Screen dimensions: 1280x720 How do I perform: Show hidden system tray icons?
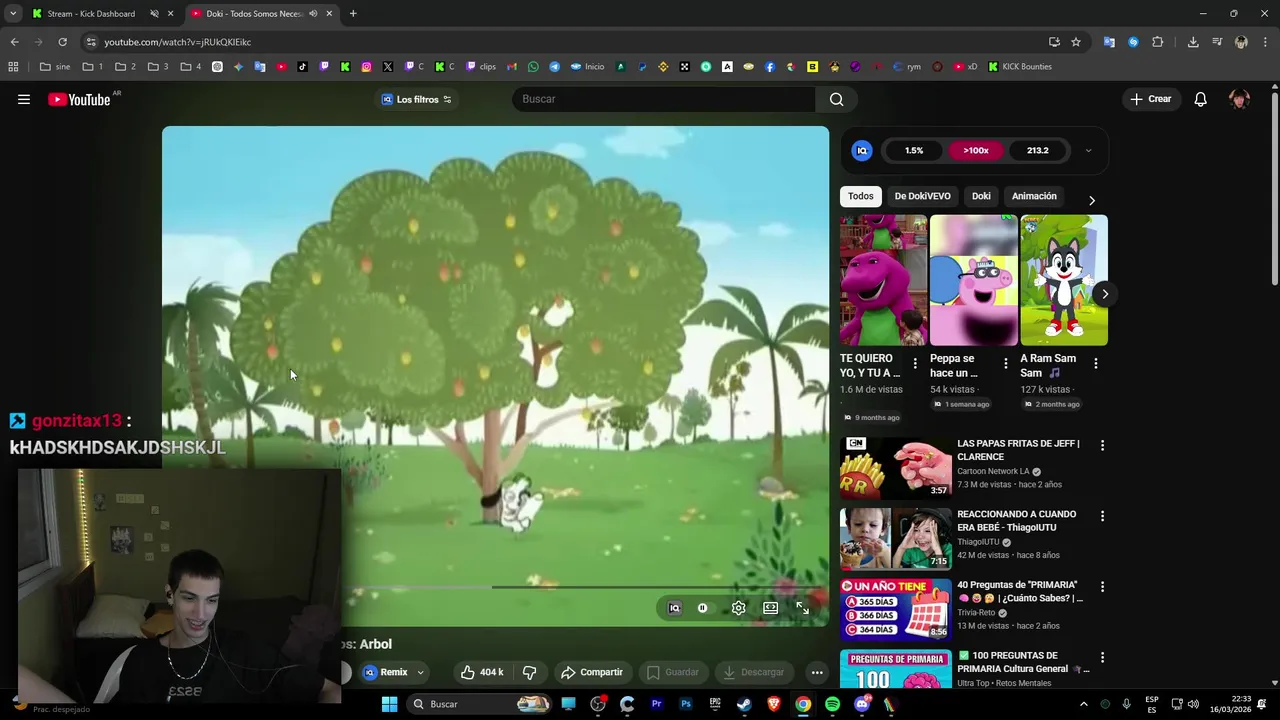coord(1083,704)
